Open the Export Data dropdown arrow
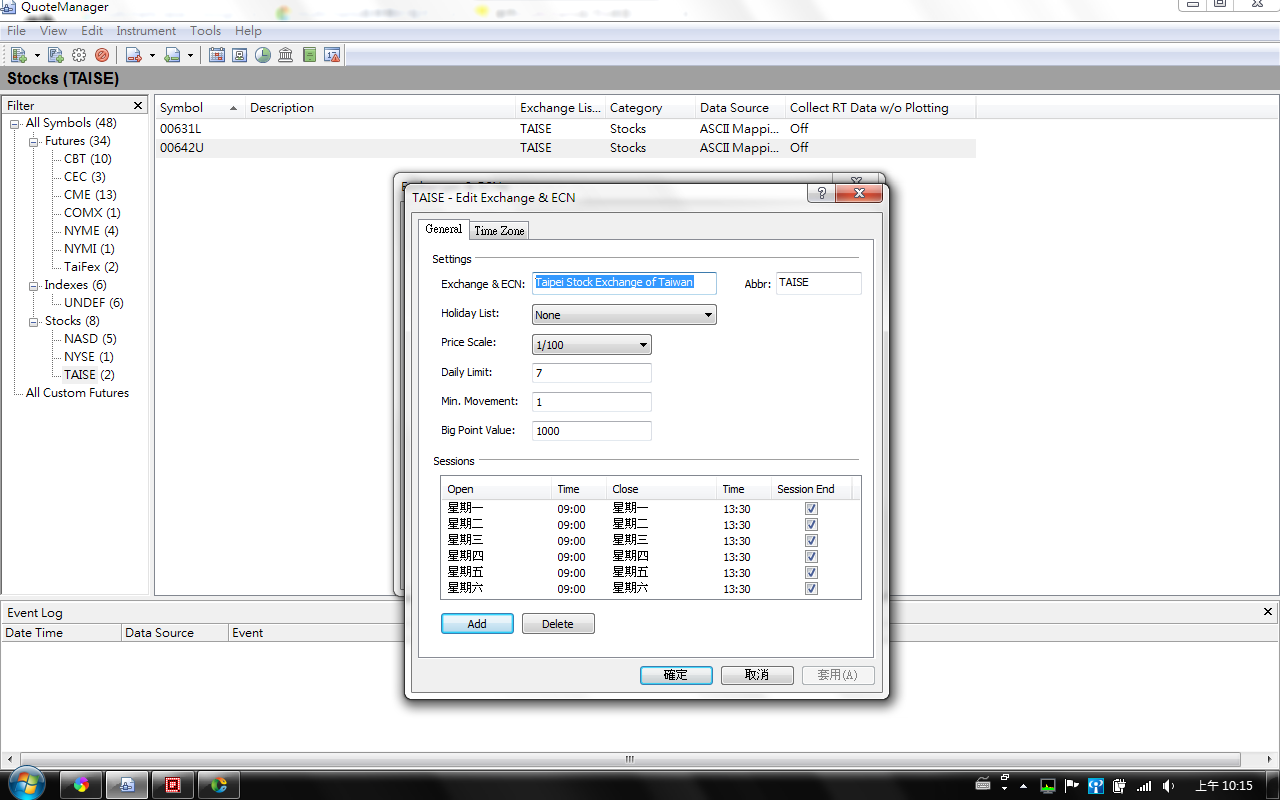 [x=152, y=55]
